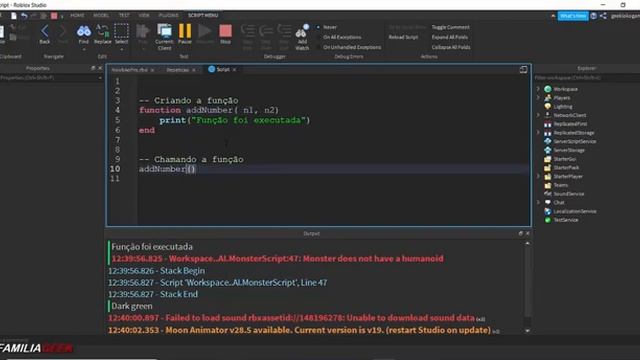Expand the ReplicatedStorage tree node
The width and height of the screenshot is (640, 360).
point(538,133)
